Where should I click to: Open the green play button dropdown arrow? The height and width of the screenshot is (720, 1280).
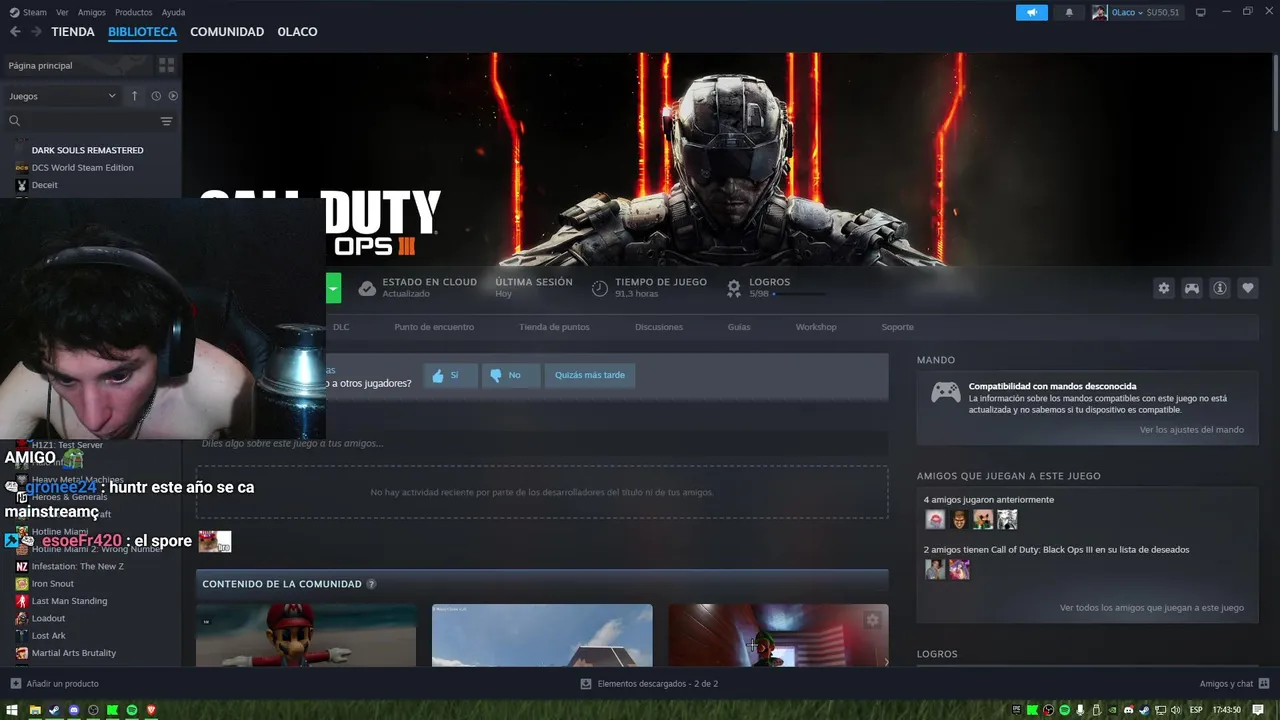pos(334,288)
